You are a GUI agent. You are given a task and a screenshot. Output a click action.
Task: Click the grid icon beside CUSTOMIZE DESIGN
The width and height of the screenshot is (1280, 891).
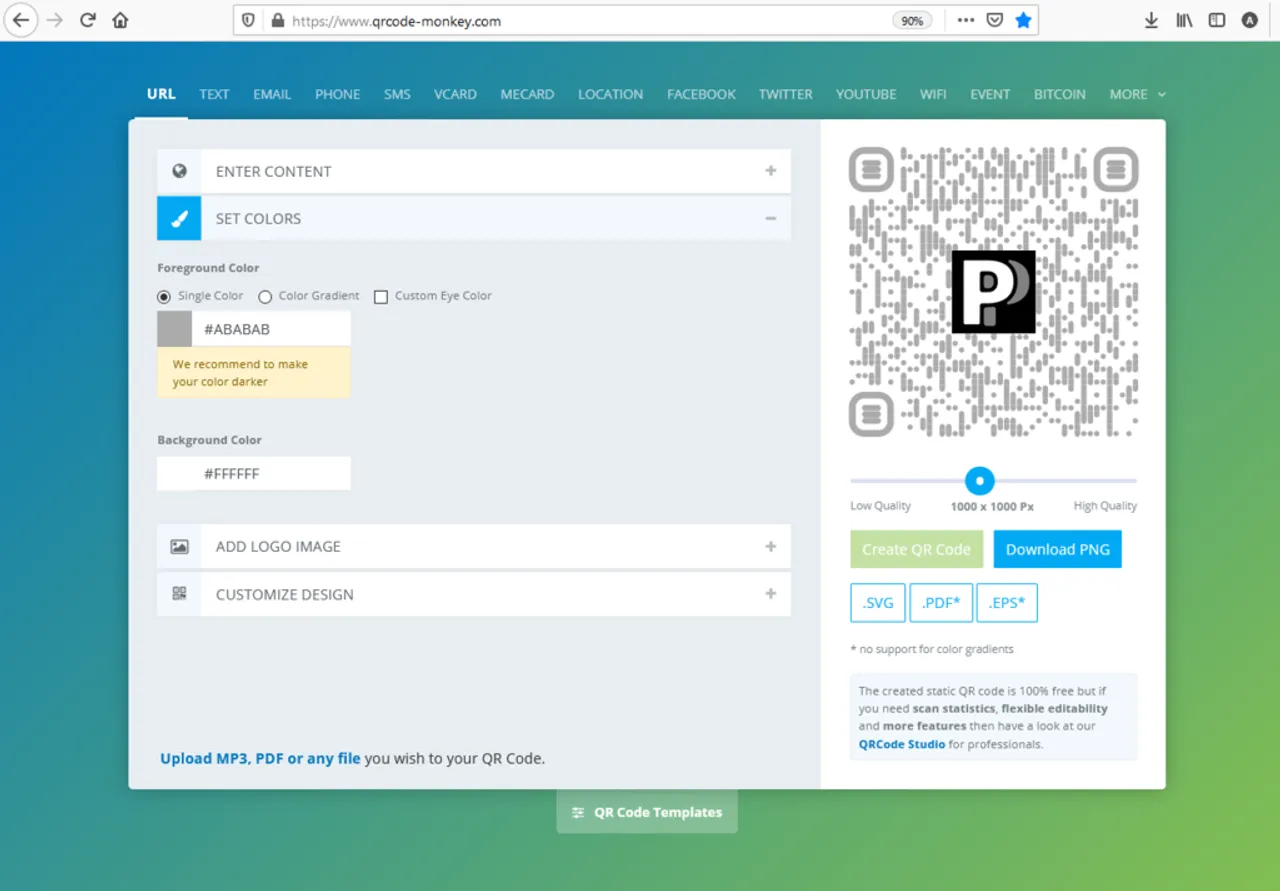click(179, 593)
